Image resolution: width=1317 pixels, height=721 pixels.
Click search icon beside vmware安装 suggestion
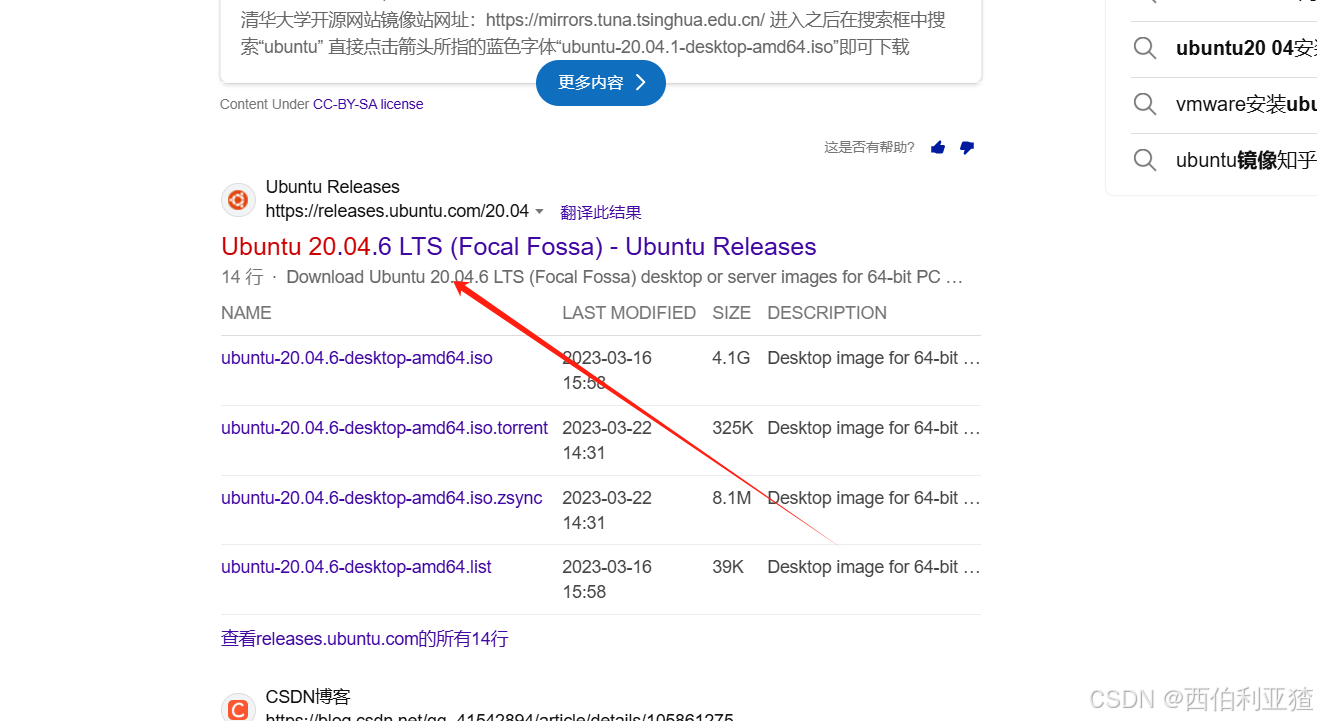tap(1145, 104)
